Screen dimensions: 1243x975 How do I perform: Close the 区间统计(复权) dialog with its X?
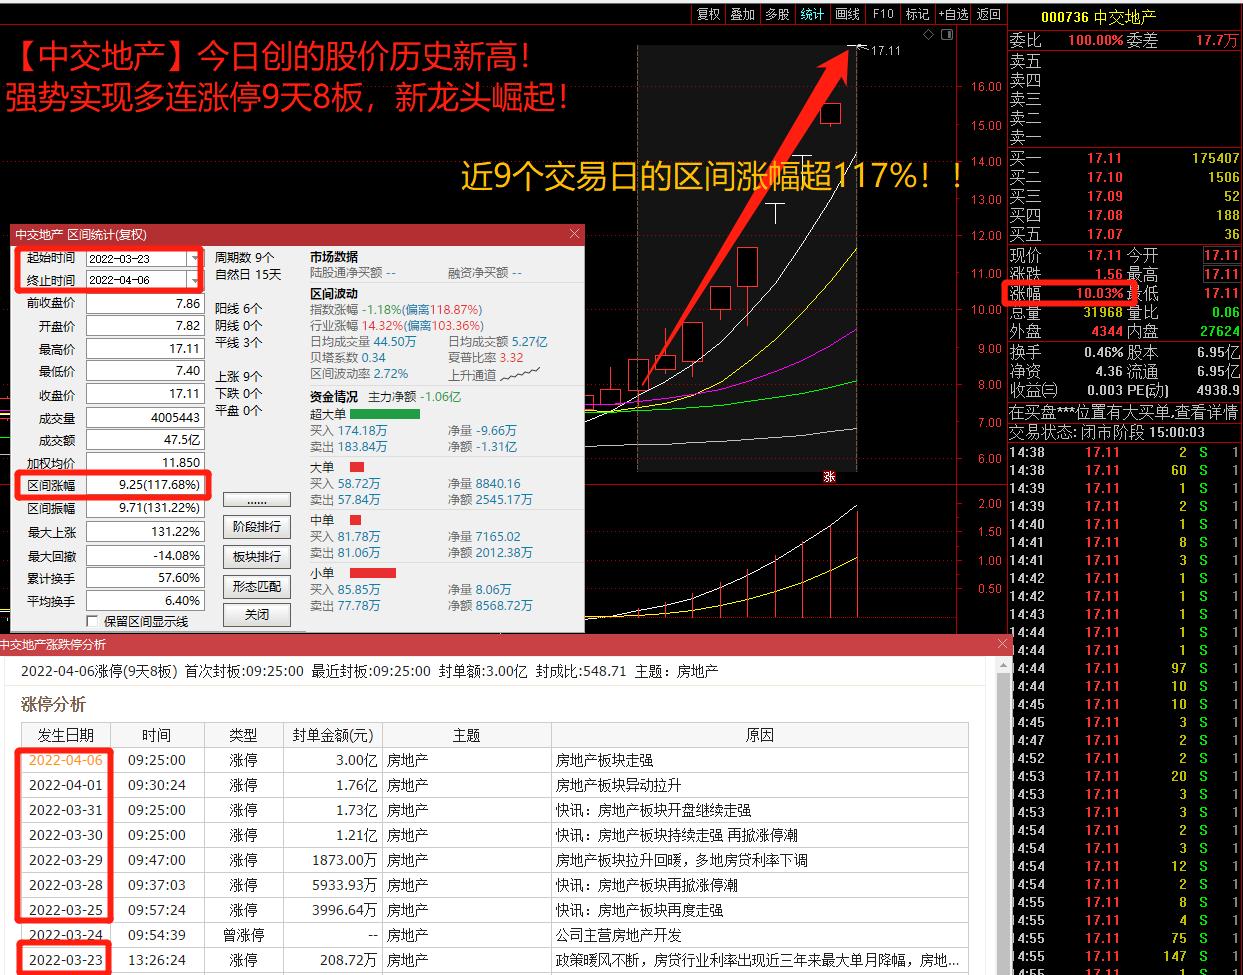[574, 234]
